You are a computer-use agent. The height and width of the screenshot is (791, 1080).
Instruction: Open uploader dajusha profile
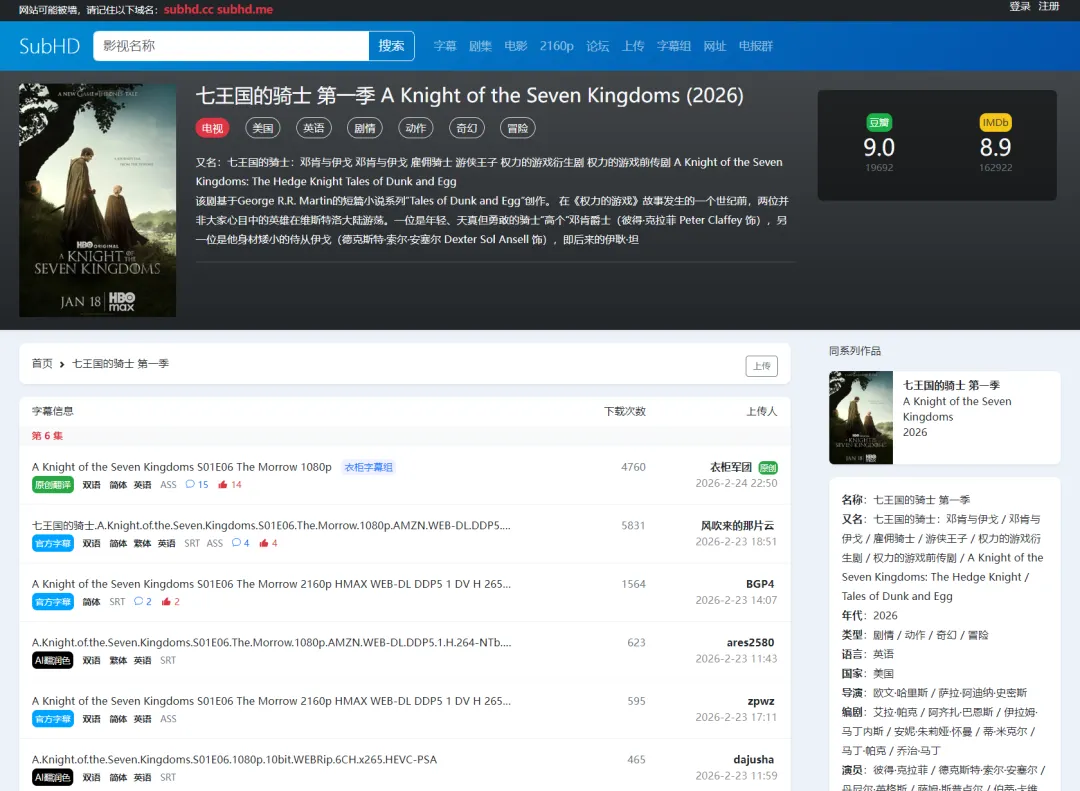click(754, 760)
